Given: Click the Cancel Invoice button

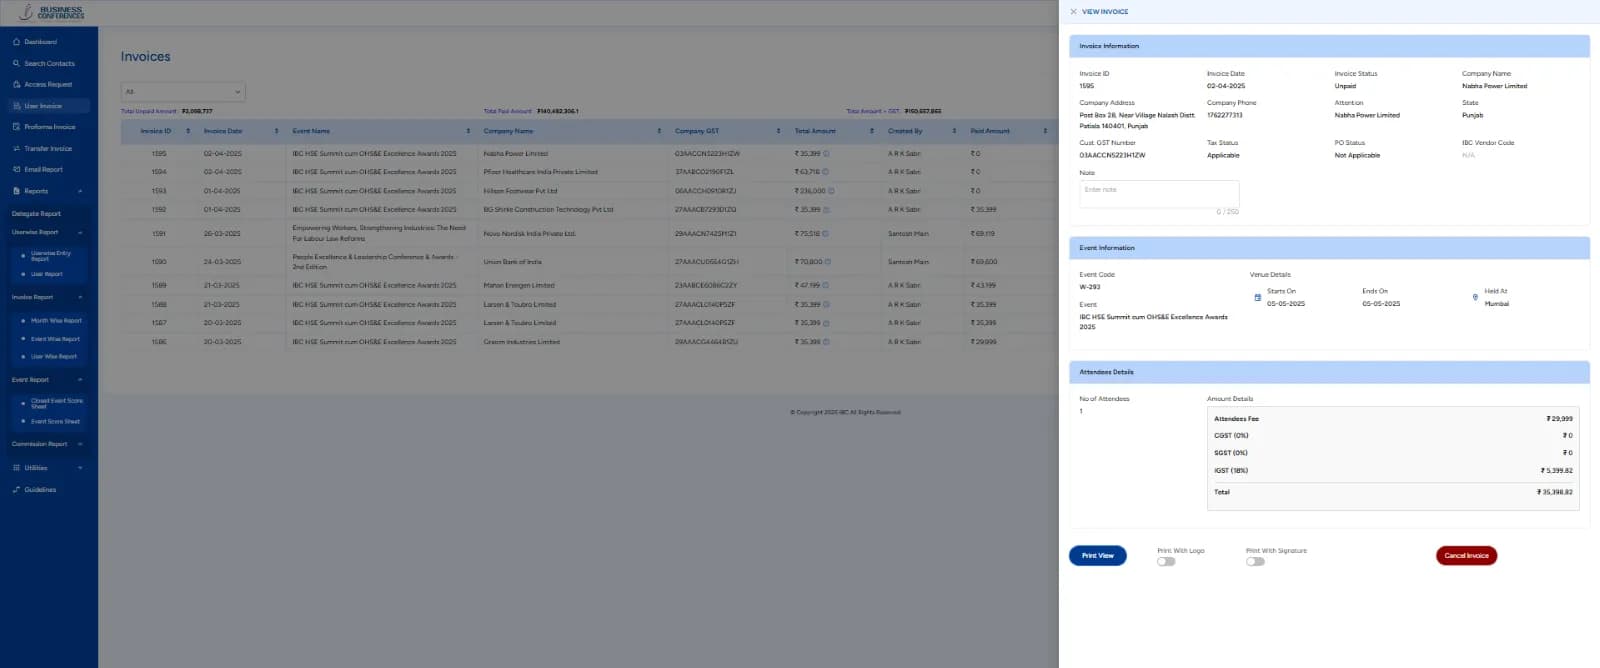Looking at the screenshot, I should [x=1466, y=556].
